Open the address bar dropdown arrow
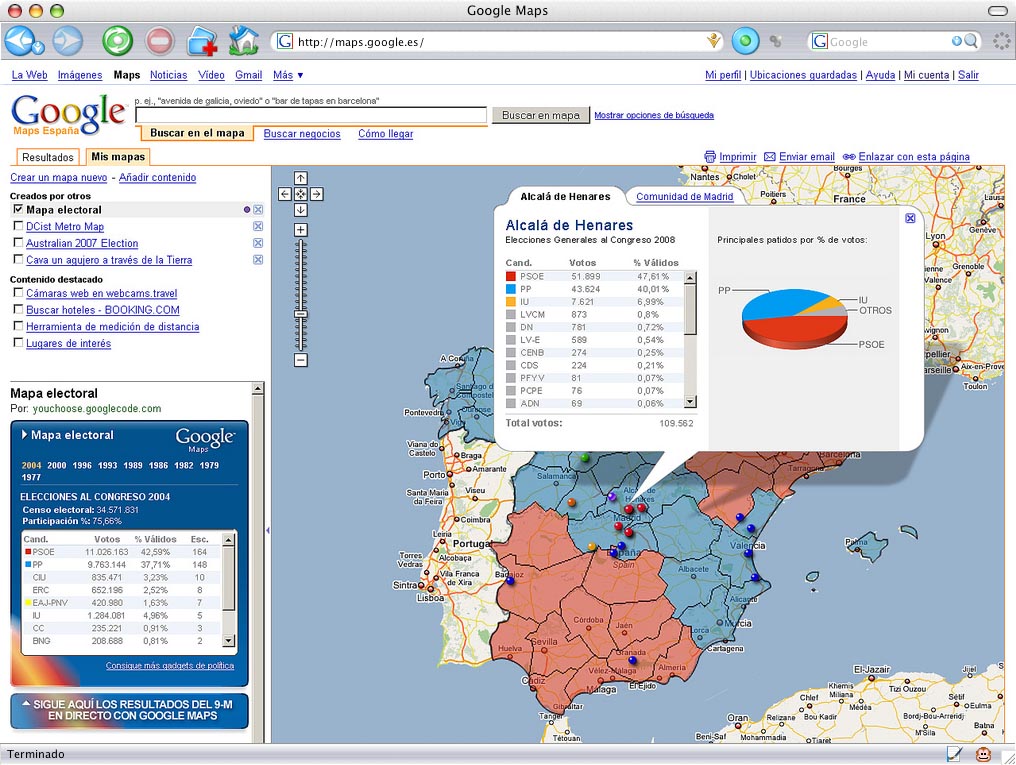The height and width of the screenshot is (765, 1016). [713, 41]
